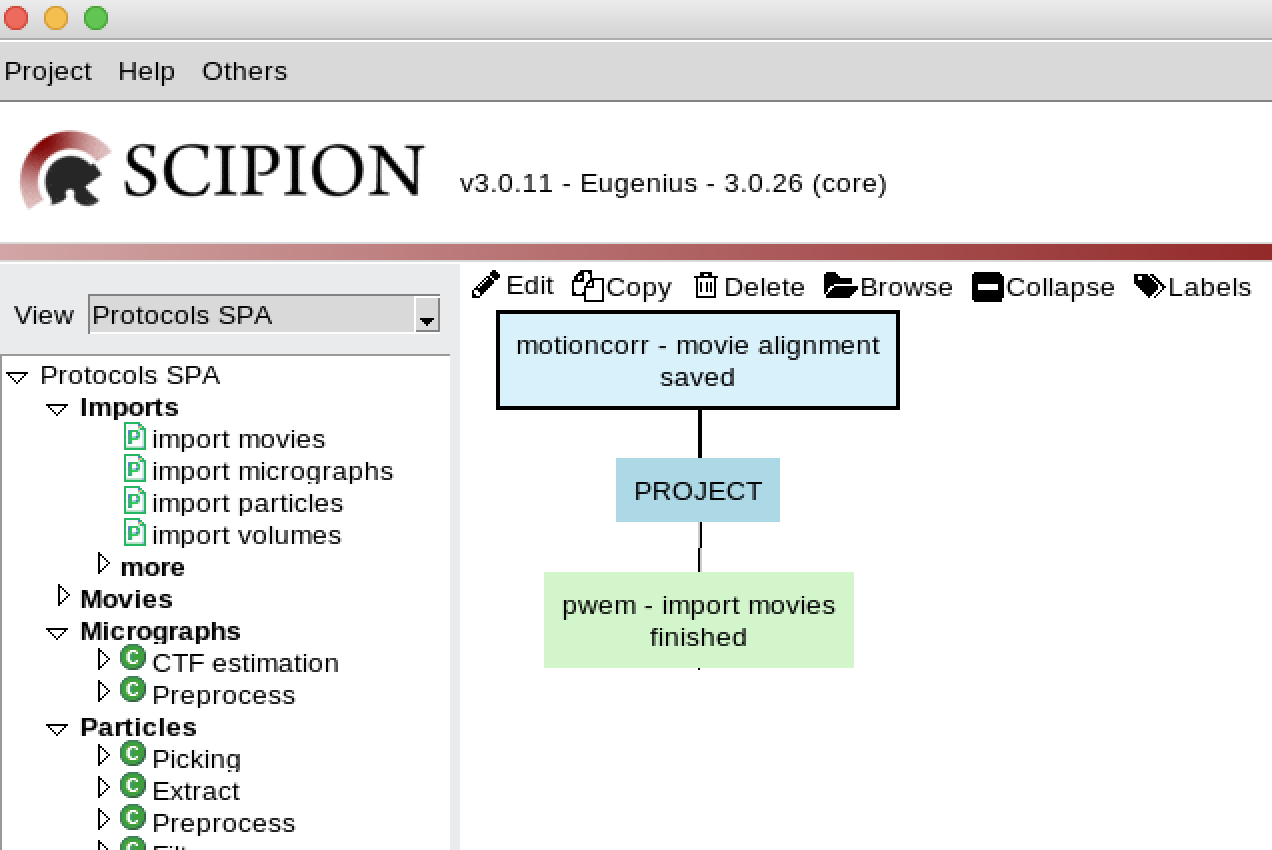Click the Copy icon in the toolbar
Viewport: 1272px width, 850px height.
(589, 285)
